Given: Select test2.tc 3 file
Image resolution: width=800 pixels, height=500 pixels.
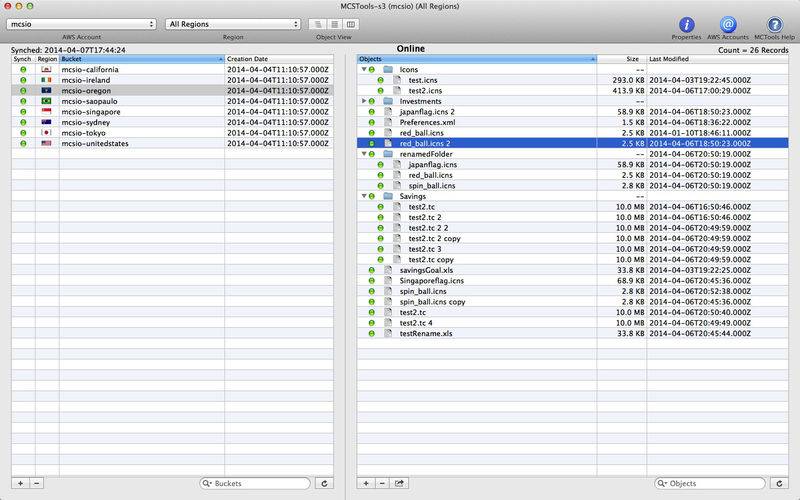Looking at the screenshot, I should point(572,249).
